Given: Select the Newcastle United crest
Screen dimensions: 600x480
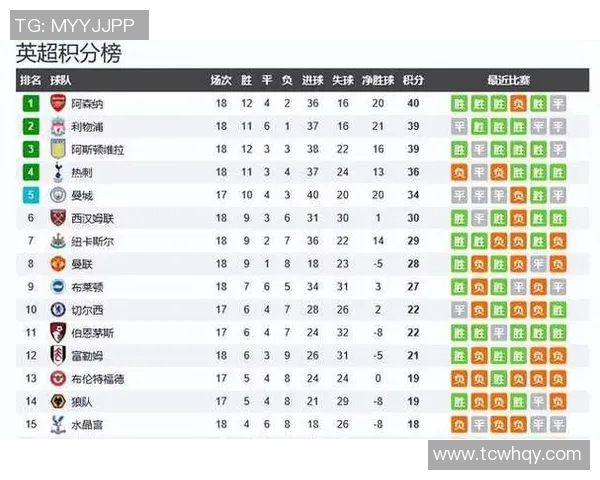Looking at the screenshot, I should pos(58,241).
